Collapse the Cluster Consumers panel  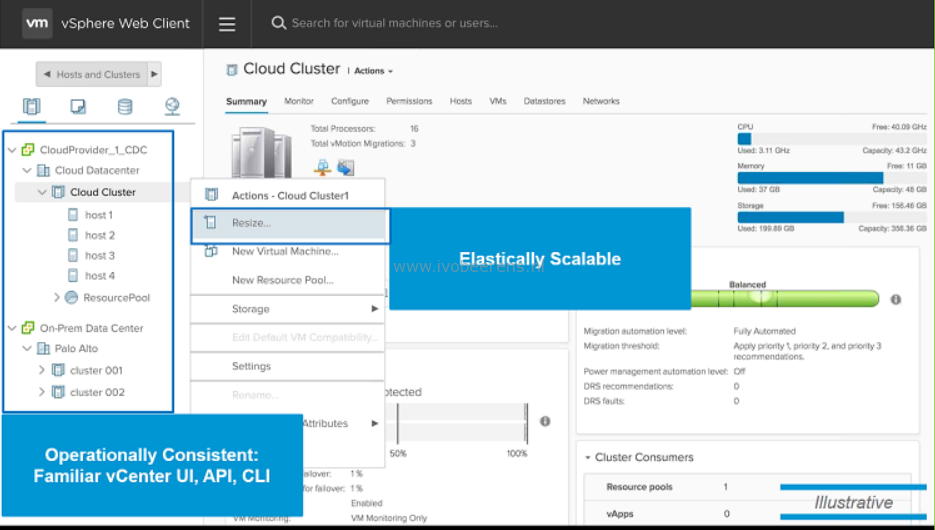point(587,457)
